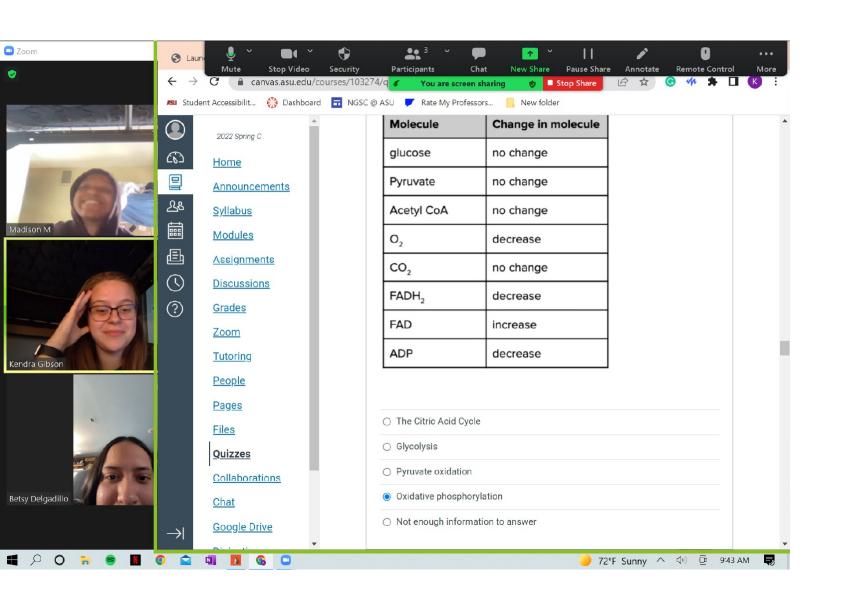Viewport: 842px width, 595px height.
Task: Click course menu scrollbar down arrow
Action: [314, 543]
